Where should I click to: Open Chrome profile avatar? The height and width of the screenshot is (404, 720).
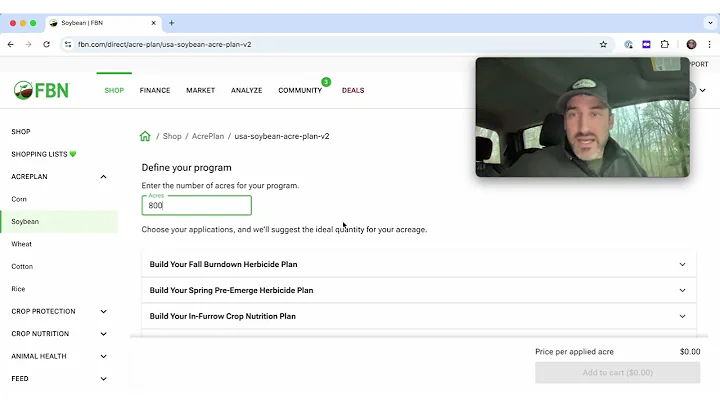point(692,45)
